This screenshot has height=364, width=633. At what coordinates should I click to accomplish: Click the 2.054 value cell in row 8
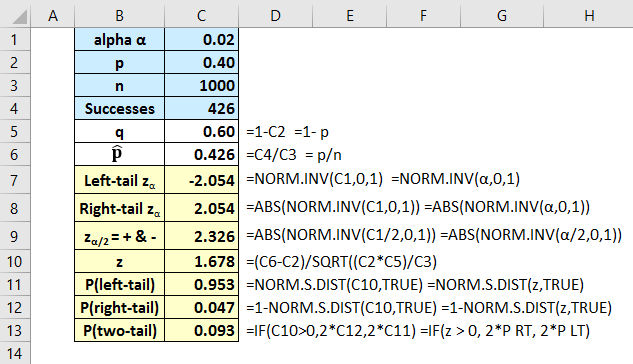[201, 208]
